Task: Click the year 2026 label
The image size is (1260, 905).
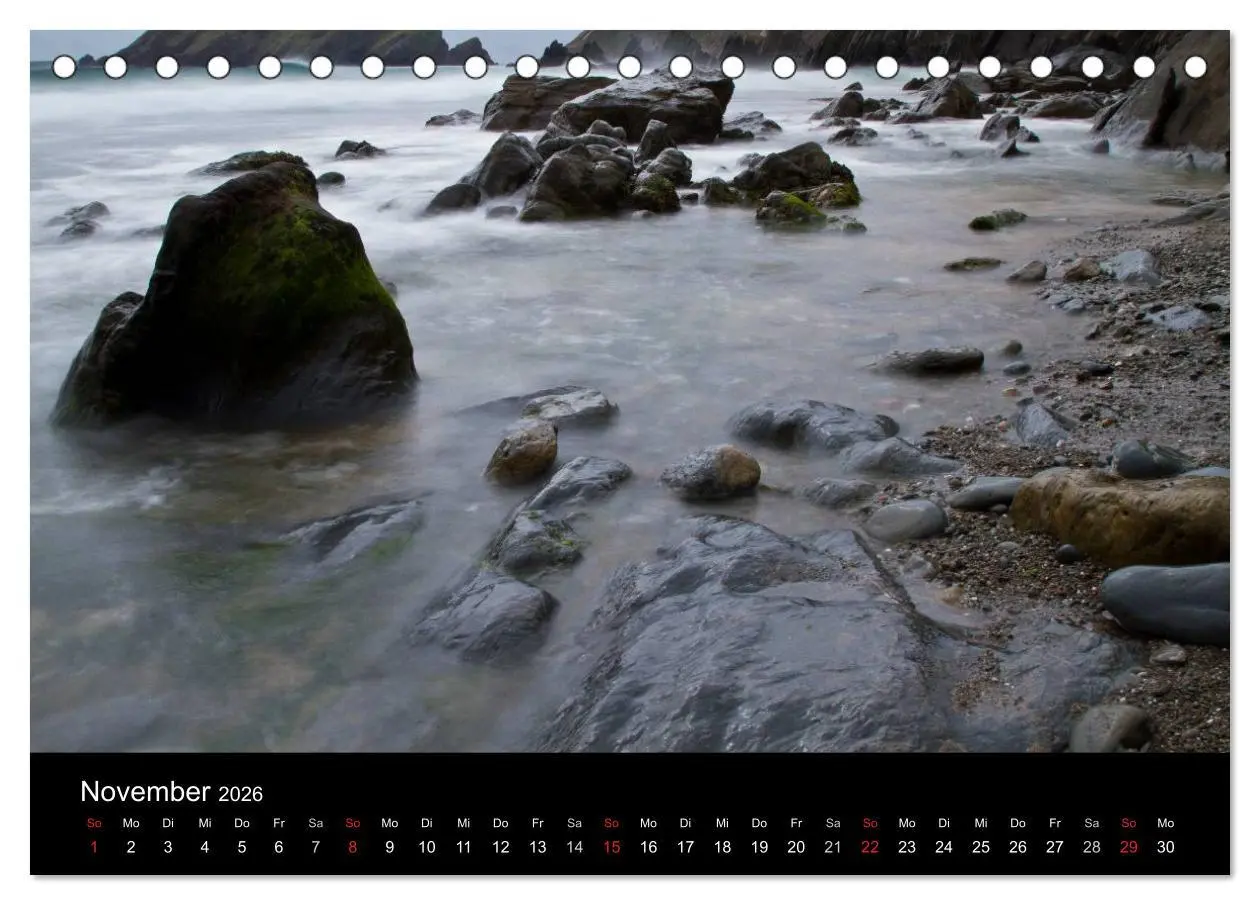Action: click(241, 794)
